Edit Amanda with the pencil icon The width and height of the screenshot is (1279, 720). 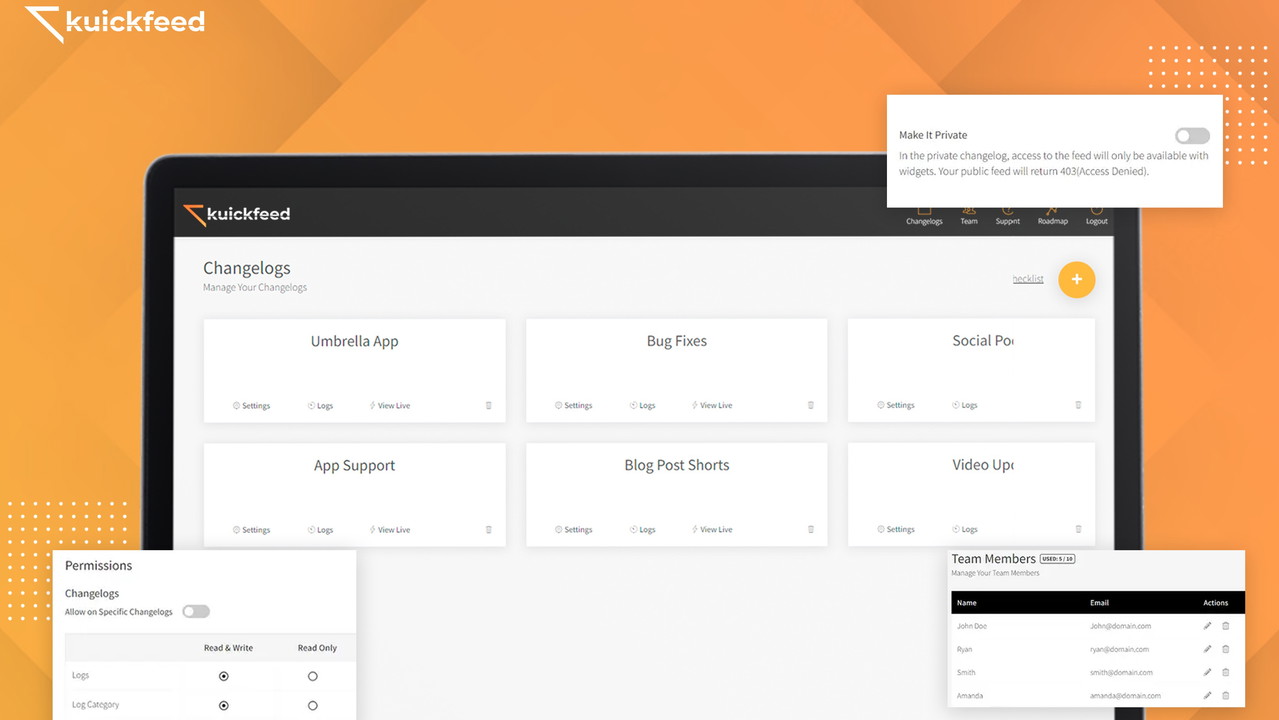(1208, 695)
